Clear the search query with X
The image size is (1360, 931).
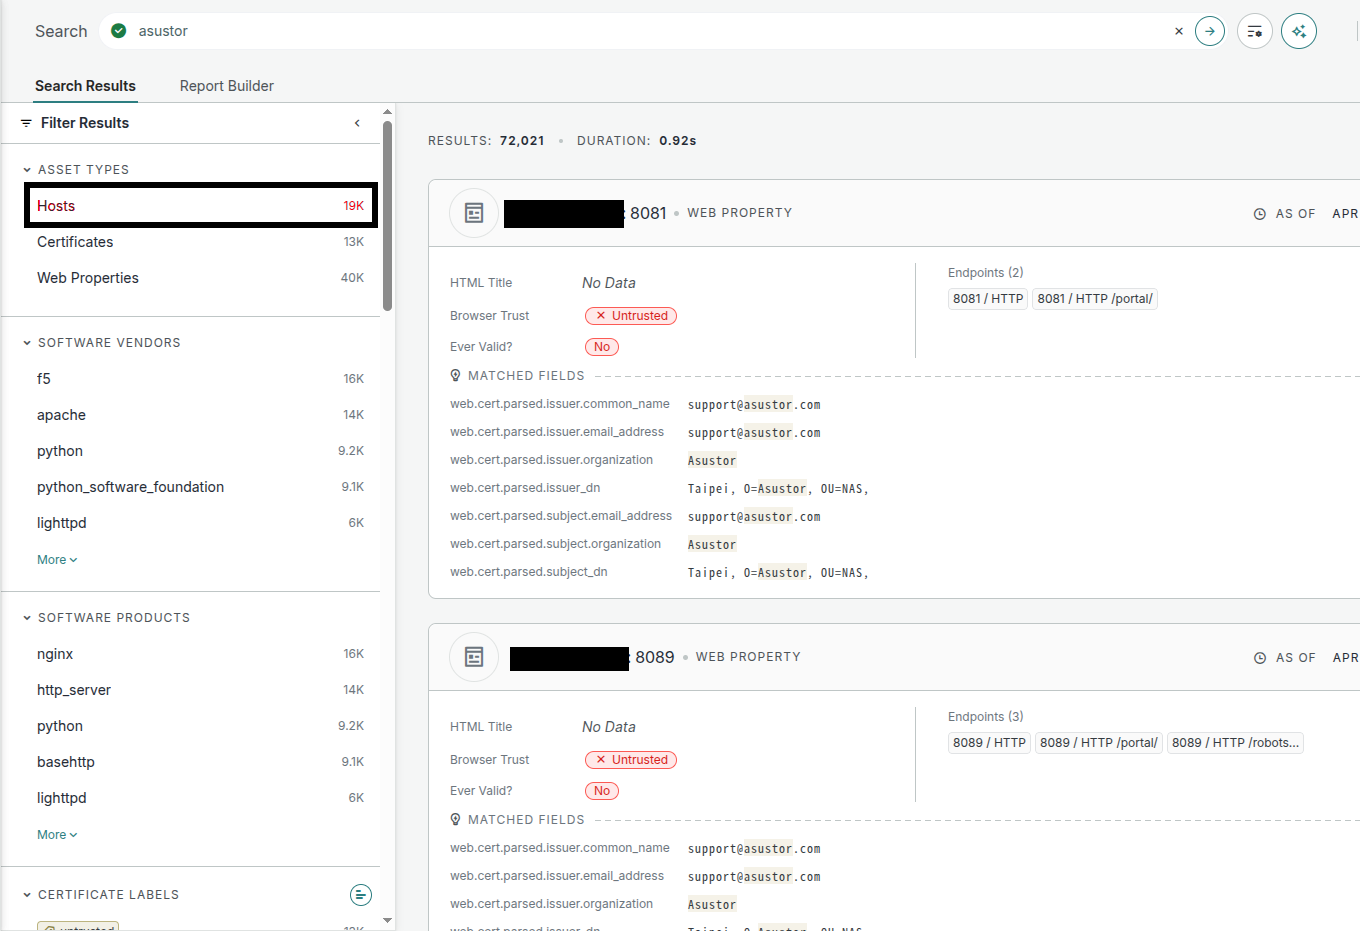click(1179, 31)
